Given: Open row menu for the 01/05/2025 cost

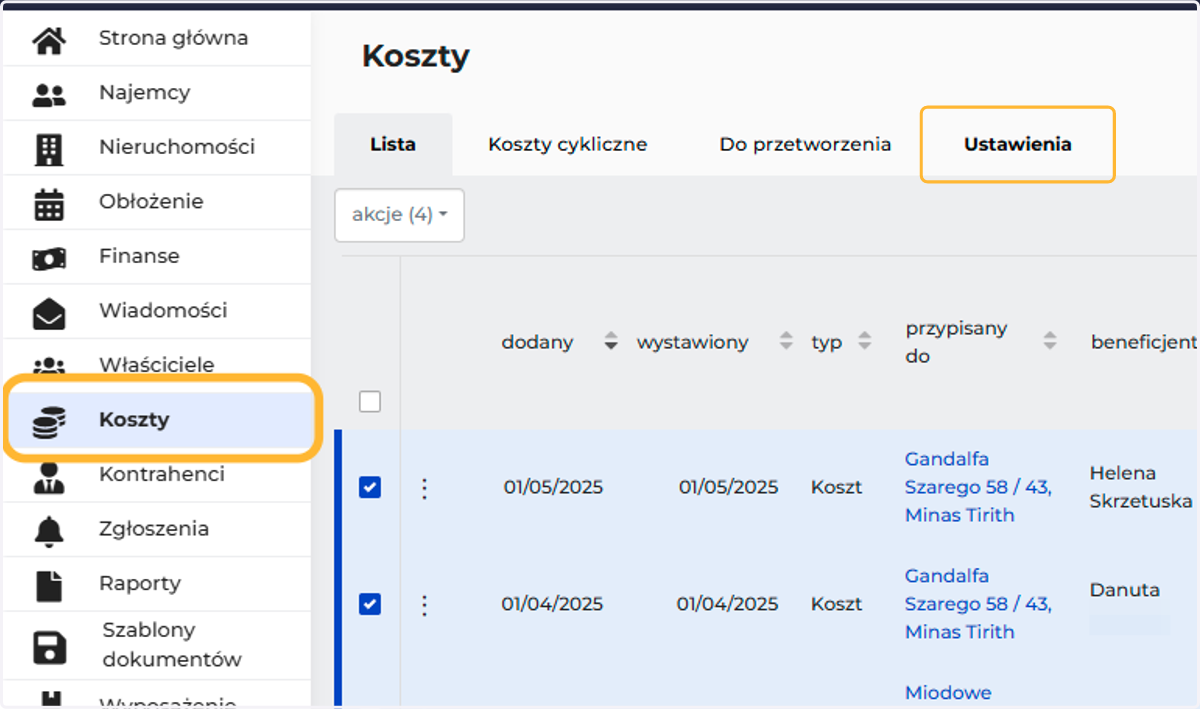Looking at the screenshot, I should (424, 488).
